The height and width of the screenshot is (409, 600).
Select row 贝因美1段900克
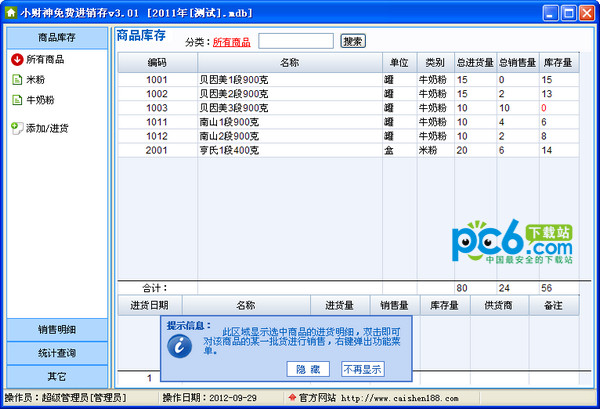click(348, 80)
